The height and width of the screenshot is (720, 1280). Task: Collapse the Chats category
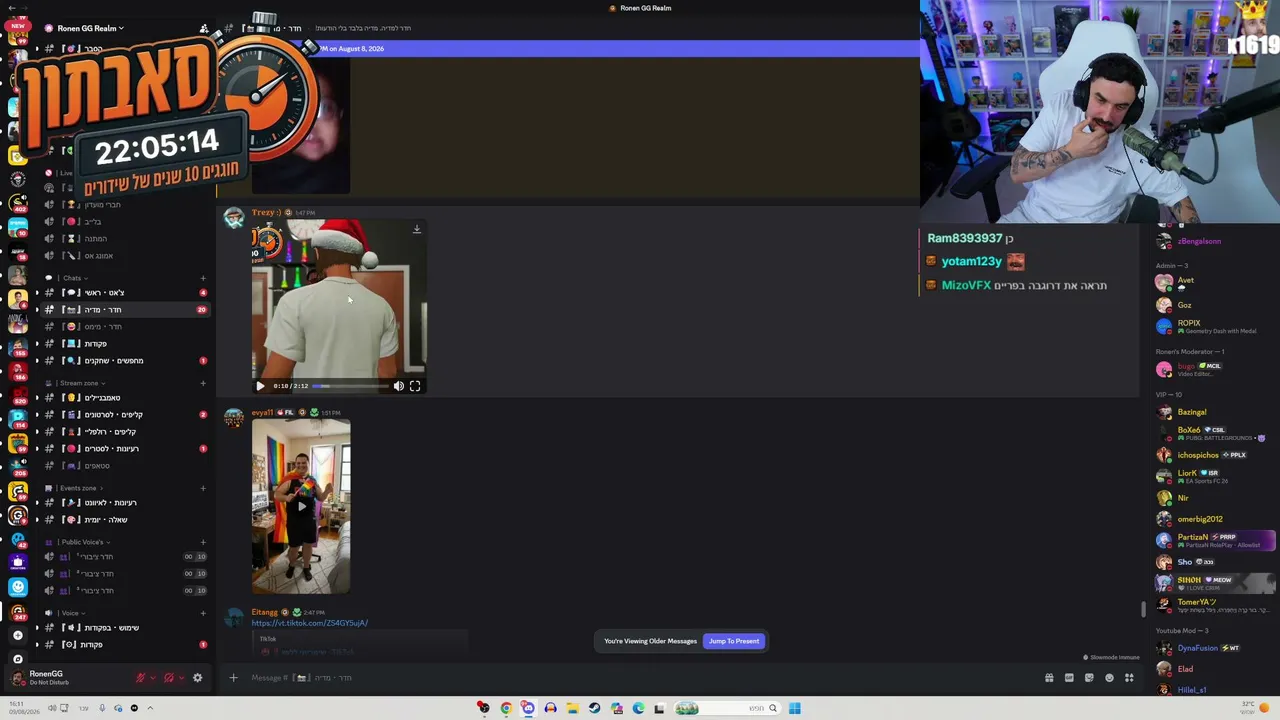pyautogui.click(x=73, y=278)
